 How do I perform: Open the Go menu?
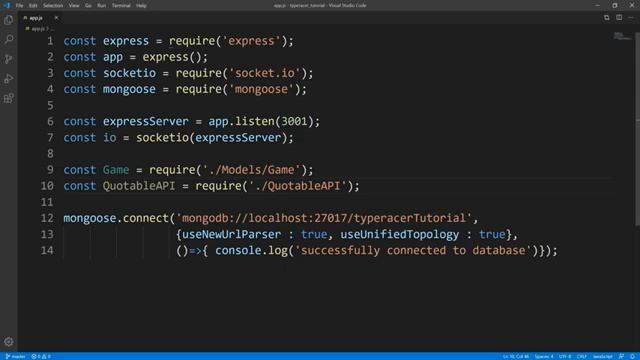[88, 6]
